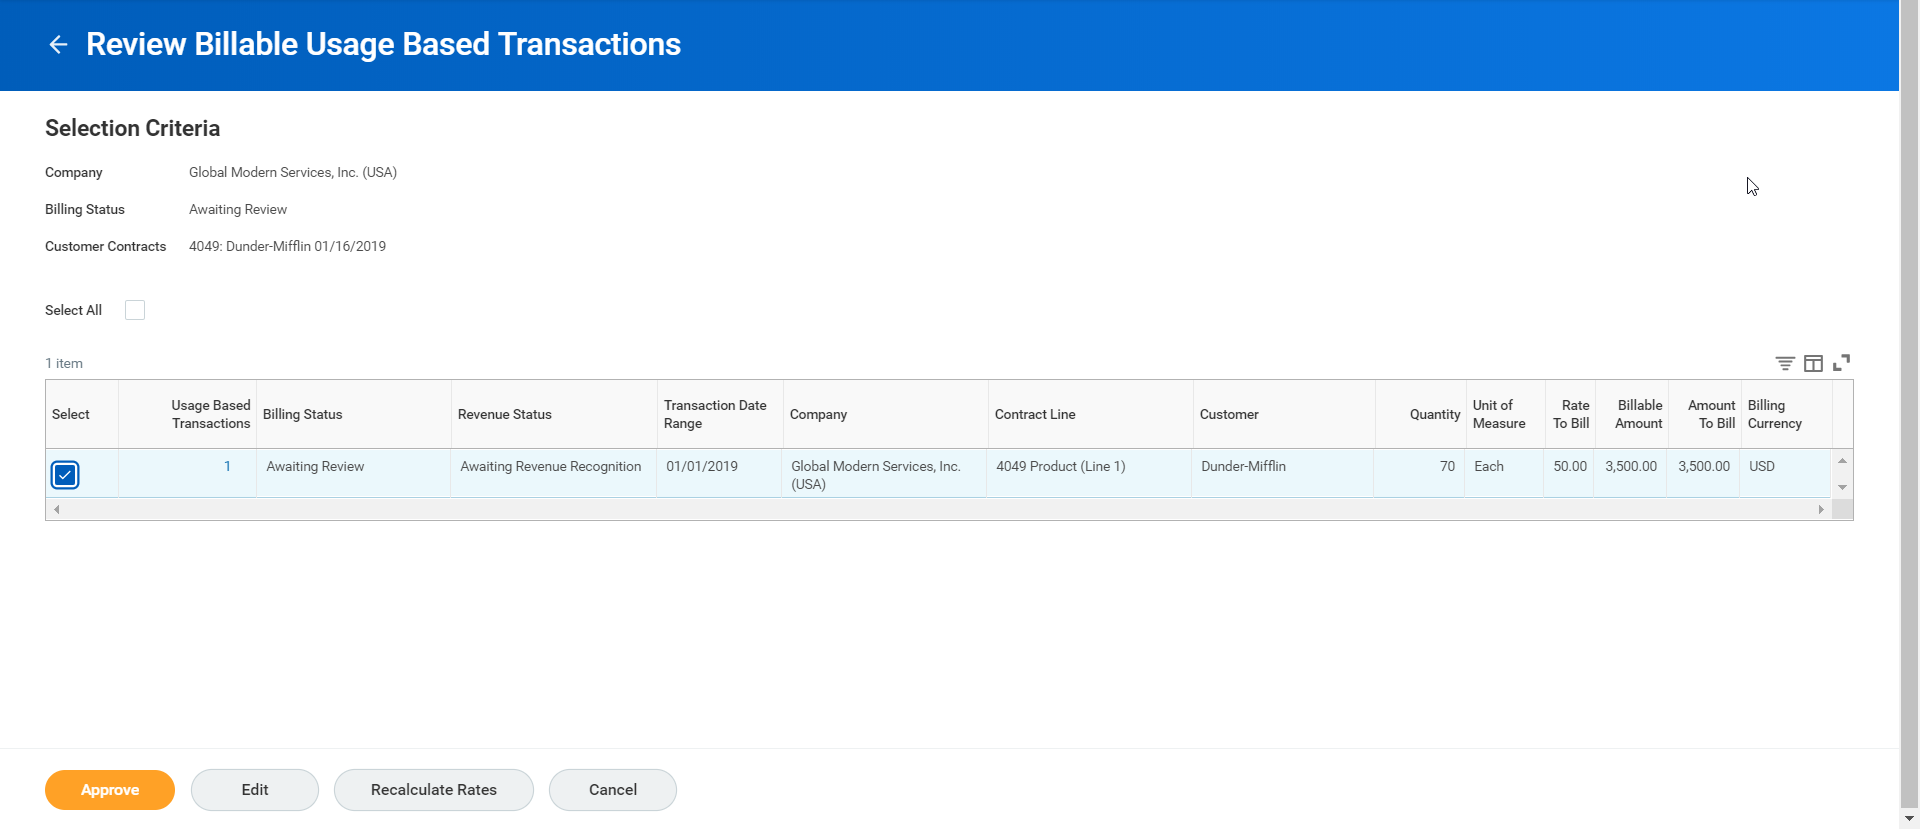Click the grid's vertical scroll down arrow

[1842, 487]
